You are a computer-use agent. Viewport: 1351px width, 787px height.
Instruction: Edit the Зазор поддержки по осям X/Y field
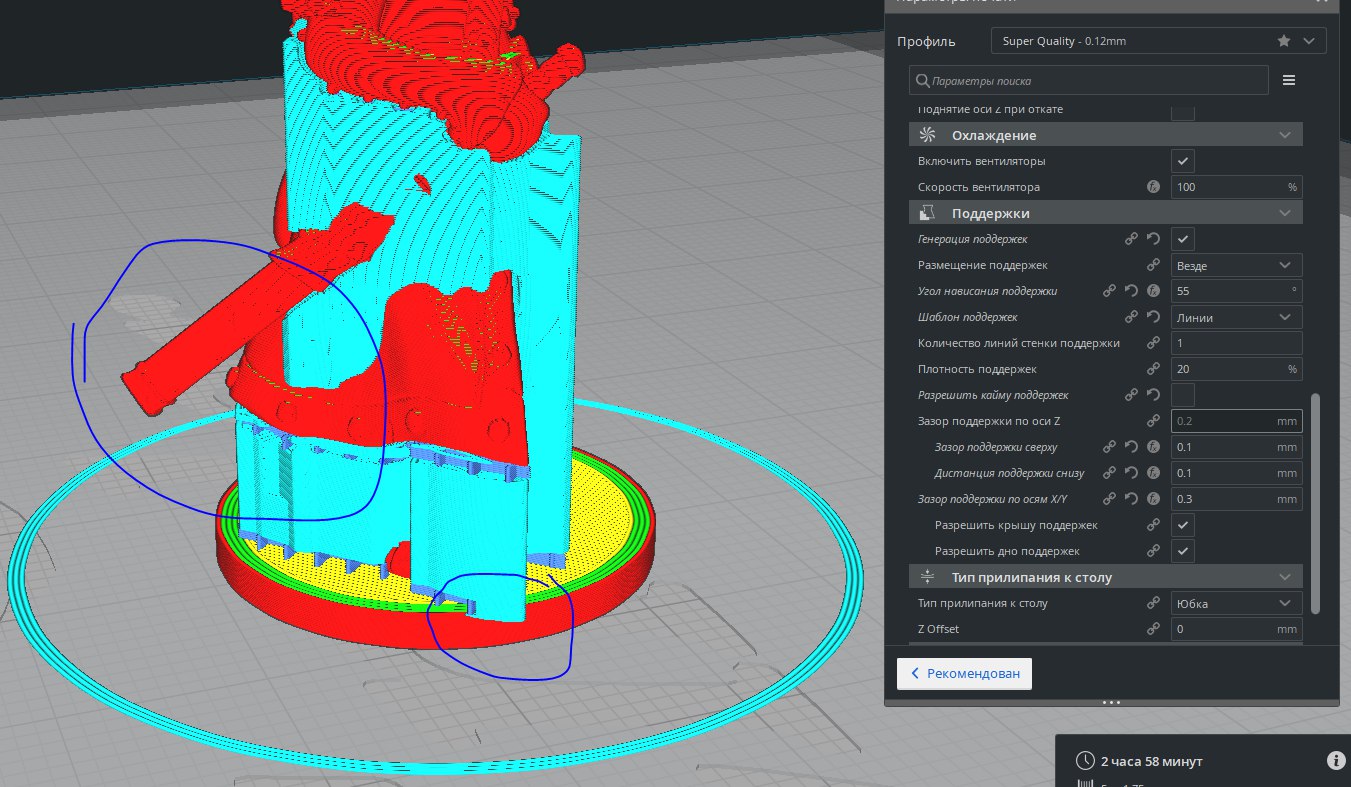tap(1237, 499)
